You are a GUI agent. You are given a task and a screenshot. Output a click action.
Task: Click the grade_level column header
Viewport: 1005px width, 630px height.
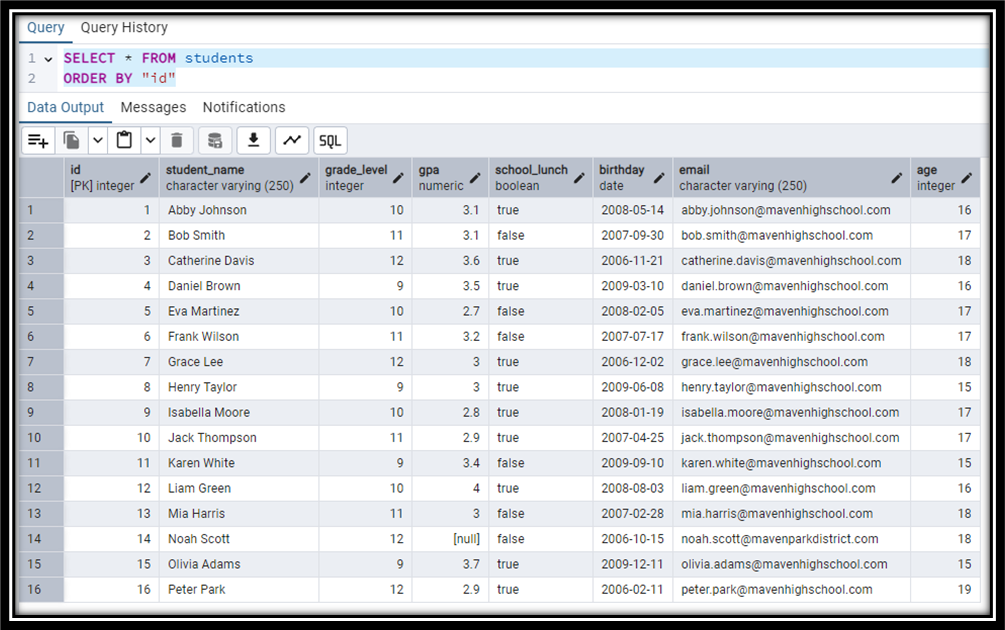[x=365, y=178]
